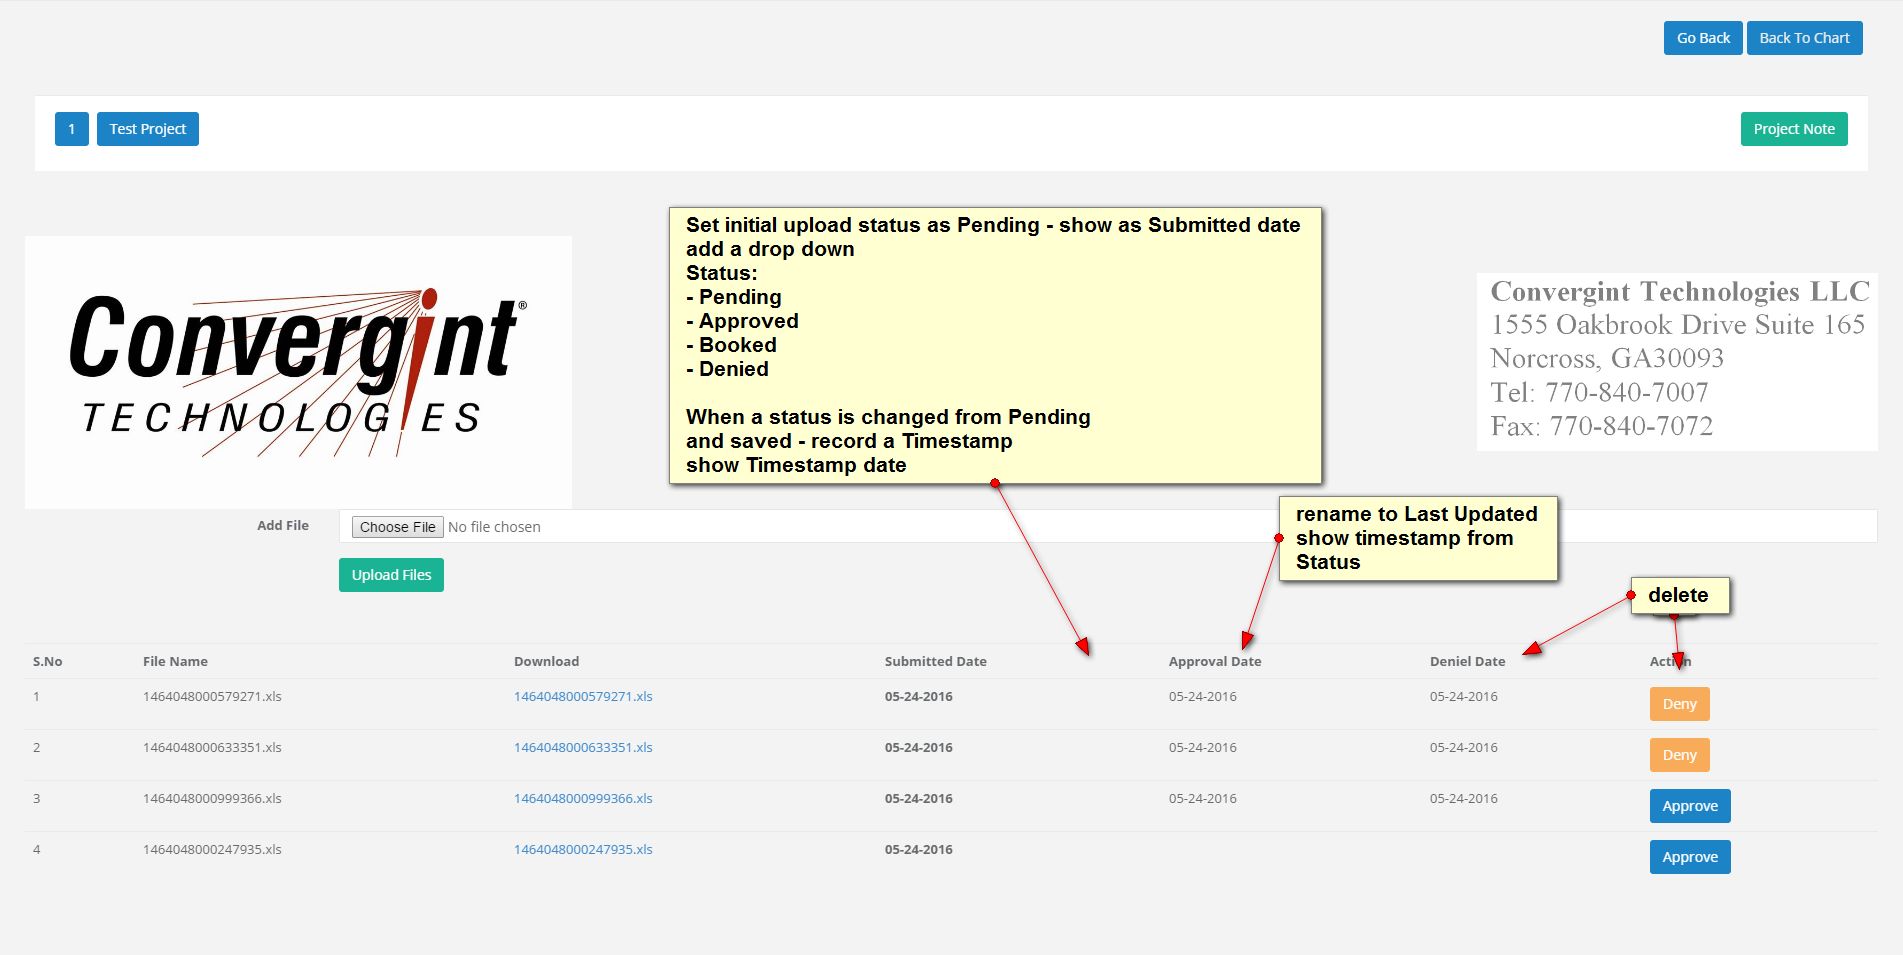
Task: Click the denied date in row 1
Action: [x=1463, y=697]
